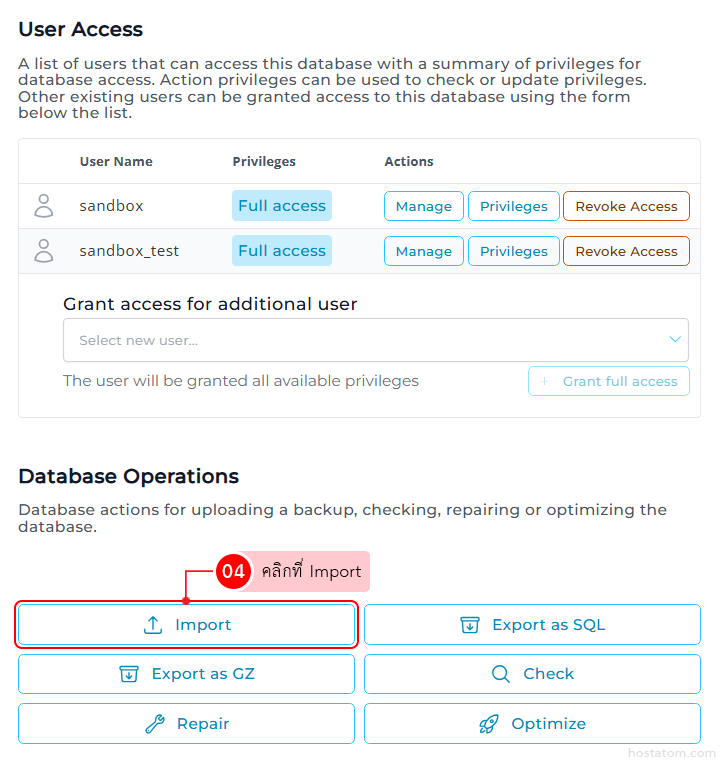720x761 pixels.
Task: Click the upload icon on Import
Action: tap(153, 625)
